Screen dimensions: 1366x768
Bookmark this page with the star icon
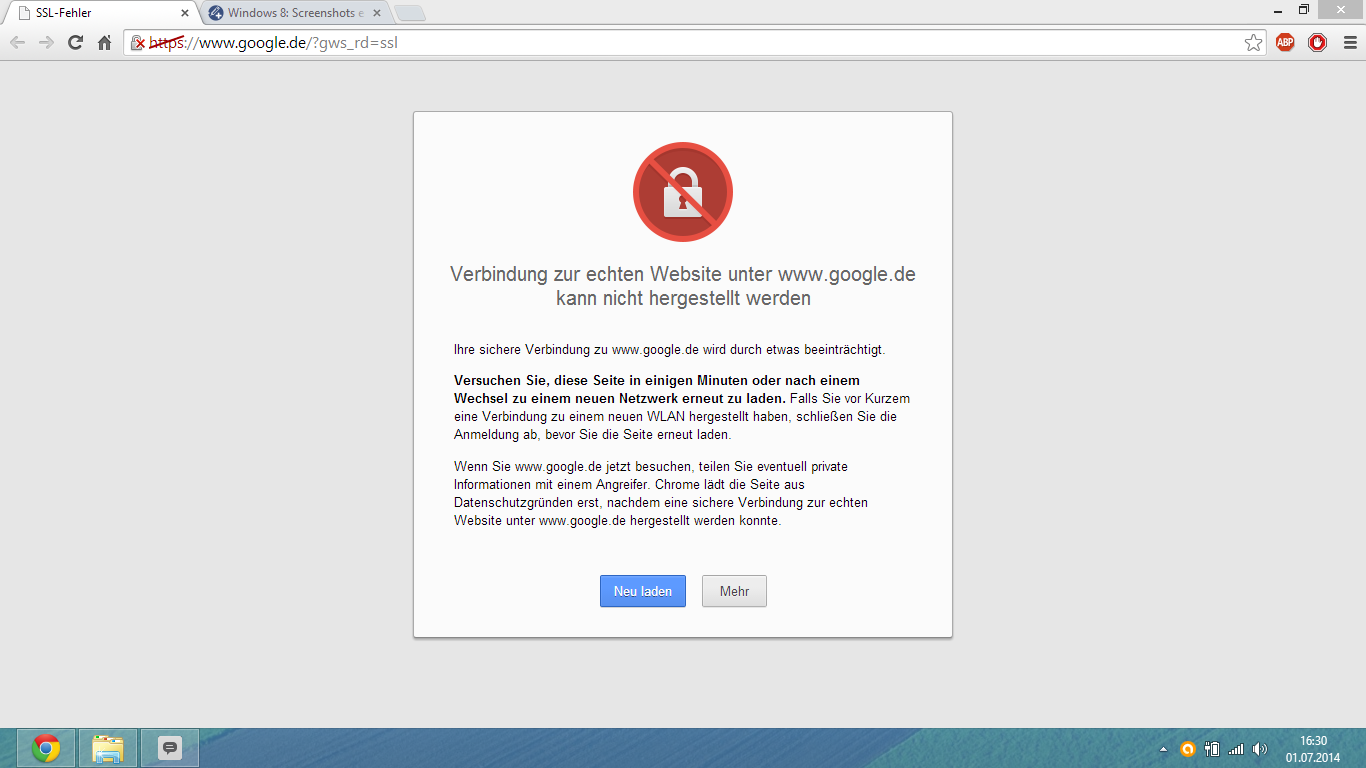tap(1253, 43)
